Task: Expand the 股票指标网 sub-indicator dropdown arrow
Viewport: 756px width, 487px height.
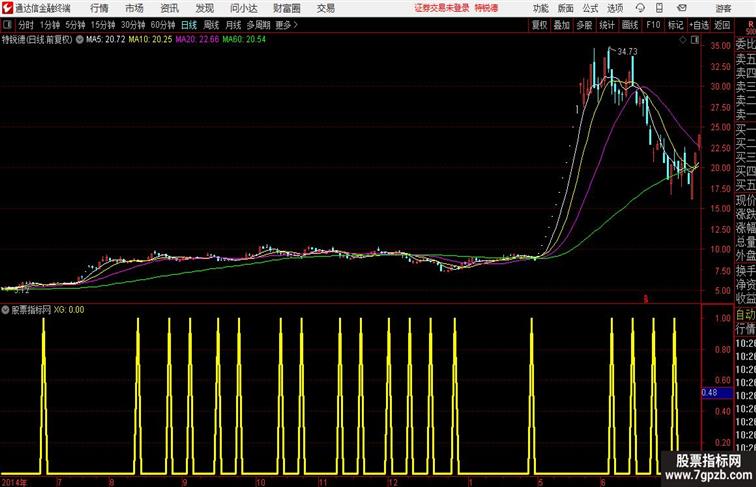Action: coord(5,310)
